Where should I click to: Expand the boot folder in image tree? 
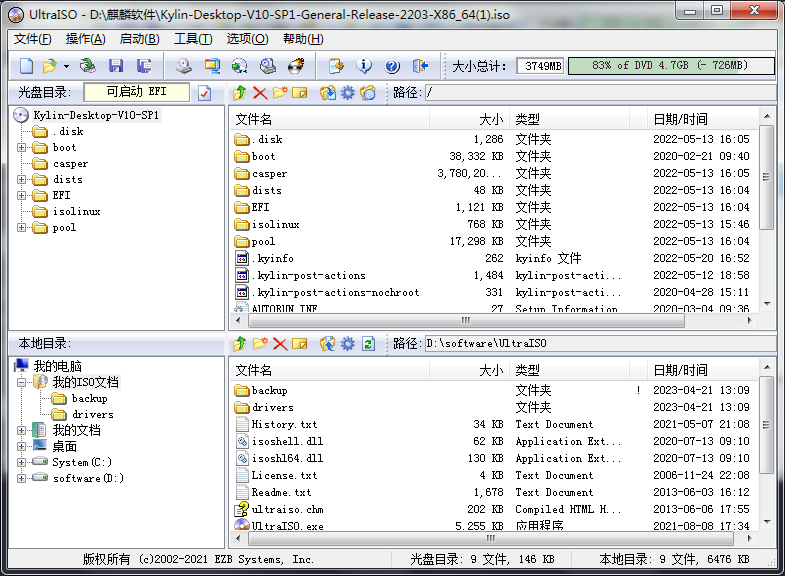(x=22, y=147)
